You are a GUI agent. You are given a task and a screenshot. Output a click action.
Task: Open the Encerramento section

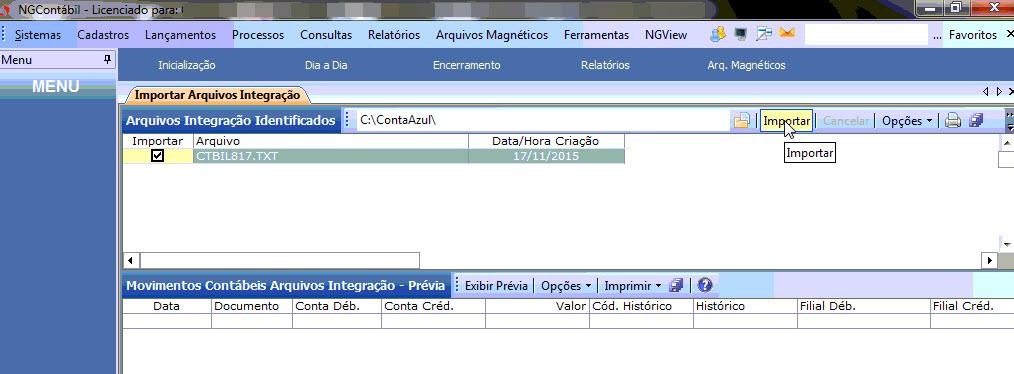click(466, 65)
